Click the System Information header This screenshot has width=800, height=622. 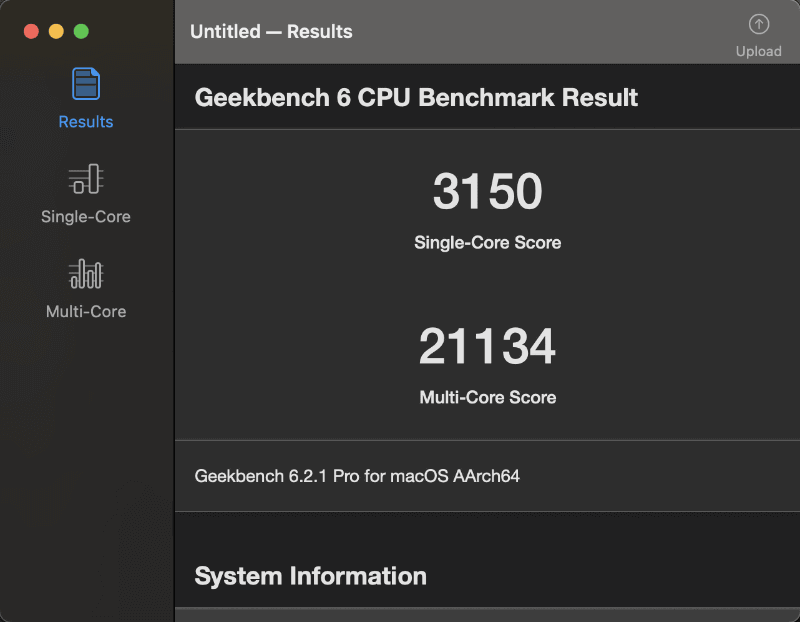(x=310, y=576)
